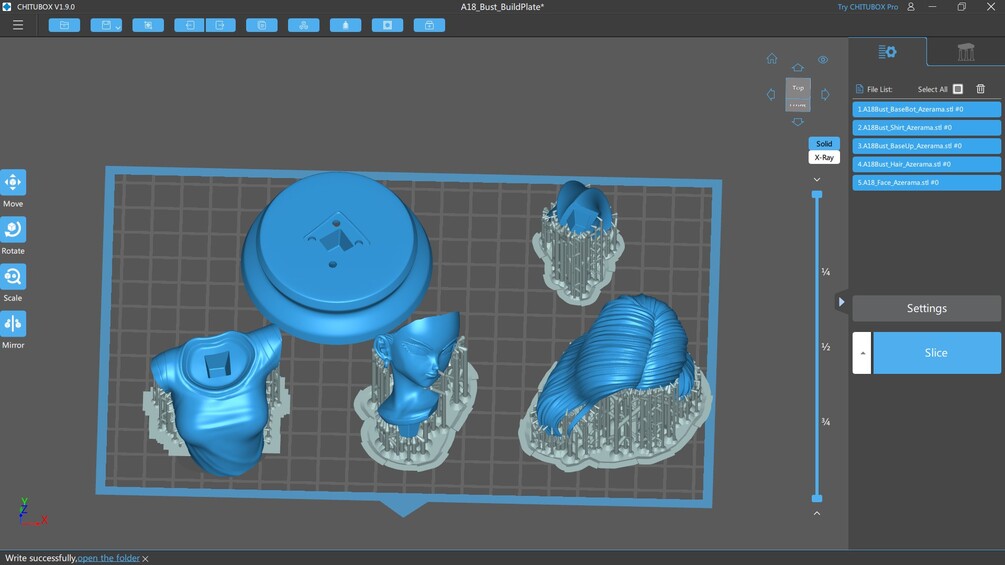Click the CHITUBOX app logo icon
Image resolution: width=1005 pixels, height=565 pixels.
[x=6, y=6]
